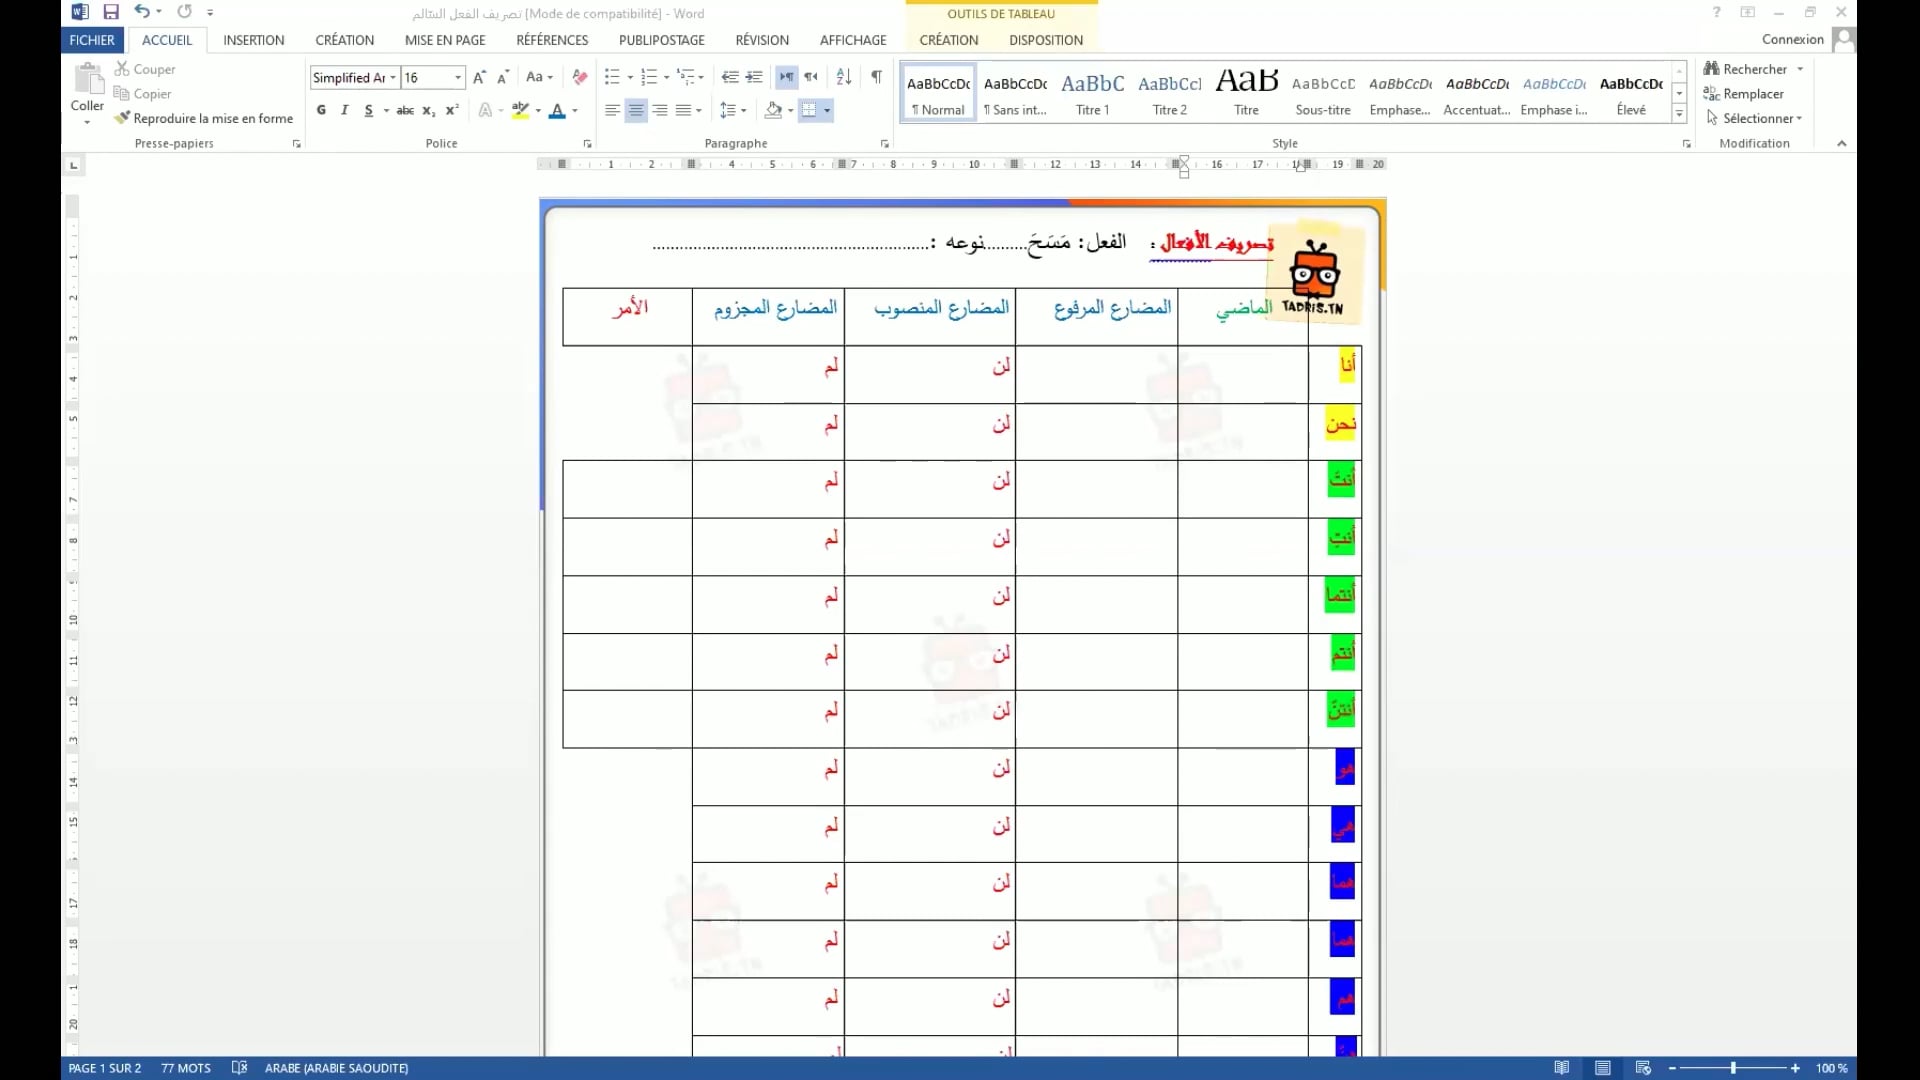
Task: Click the Remplacer button
Action: (1752, 94)
